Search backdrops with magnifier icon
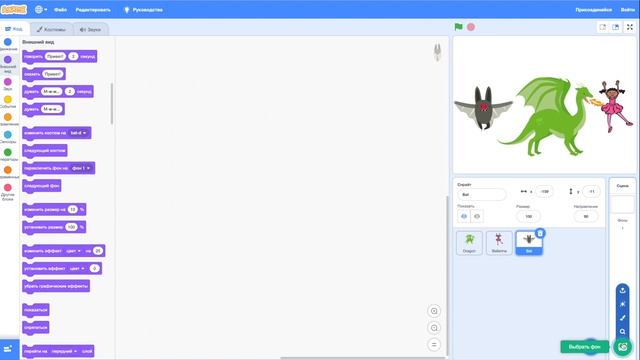The height and width of the screenshot is (360, 640). tap(622, 332)
